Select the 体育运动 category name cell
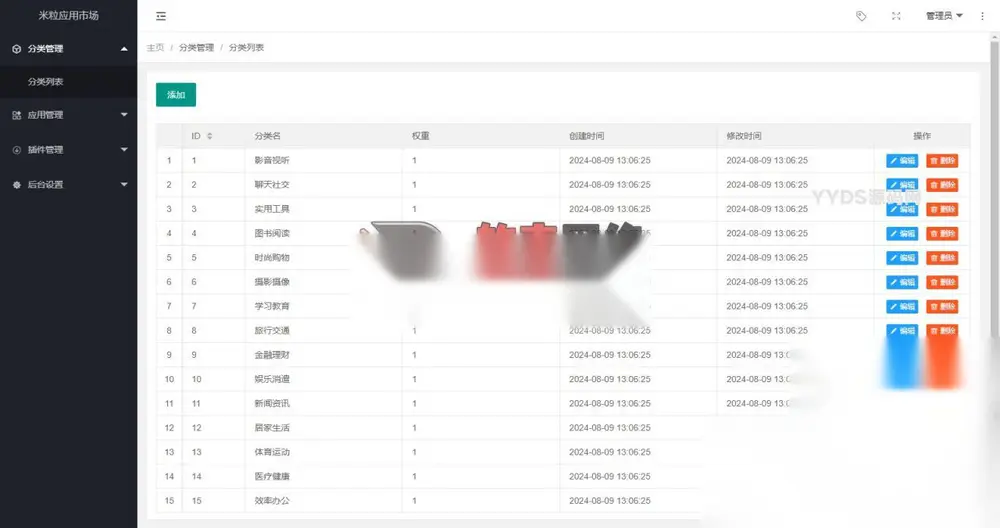Viewport: 1000px width, 528px height. click(323, 451)
